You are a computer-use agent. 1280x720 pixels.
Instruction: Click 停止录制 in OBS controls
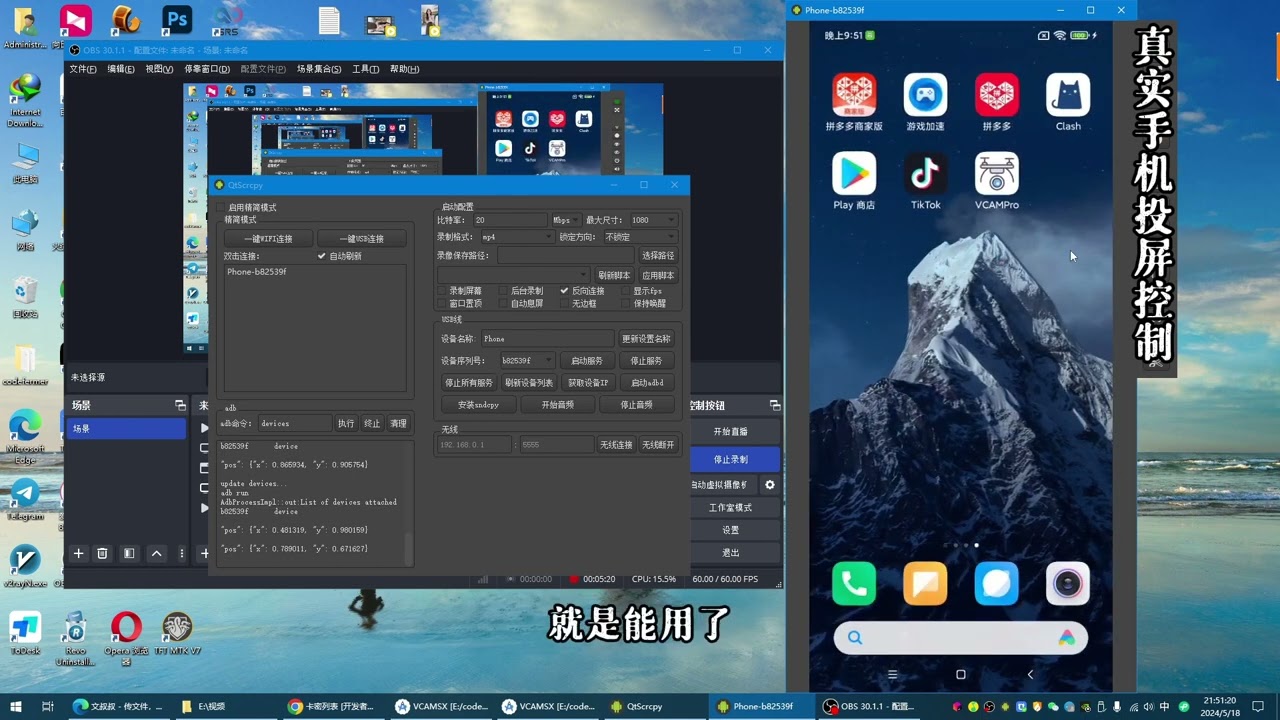pos(731,459)
